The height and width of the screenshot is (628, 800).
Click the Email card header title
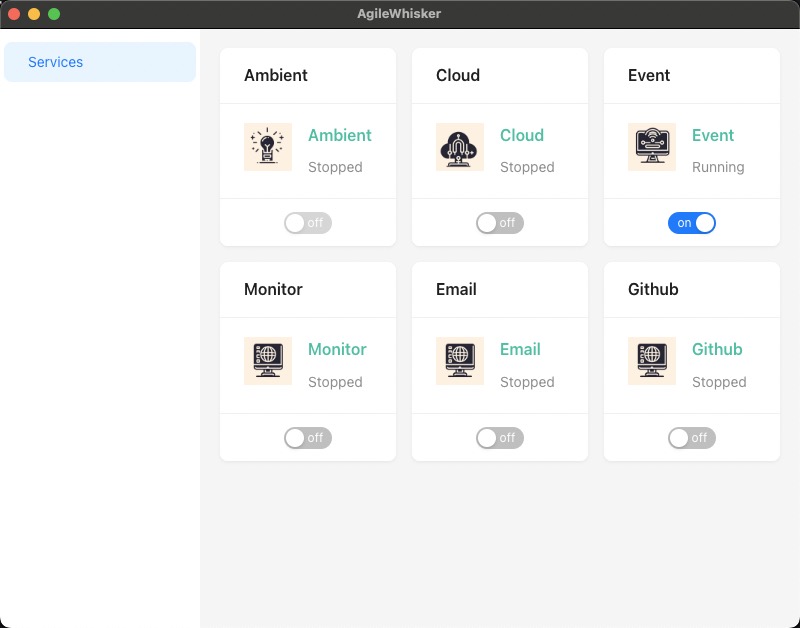[456, 289]
